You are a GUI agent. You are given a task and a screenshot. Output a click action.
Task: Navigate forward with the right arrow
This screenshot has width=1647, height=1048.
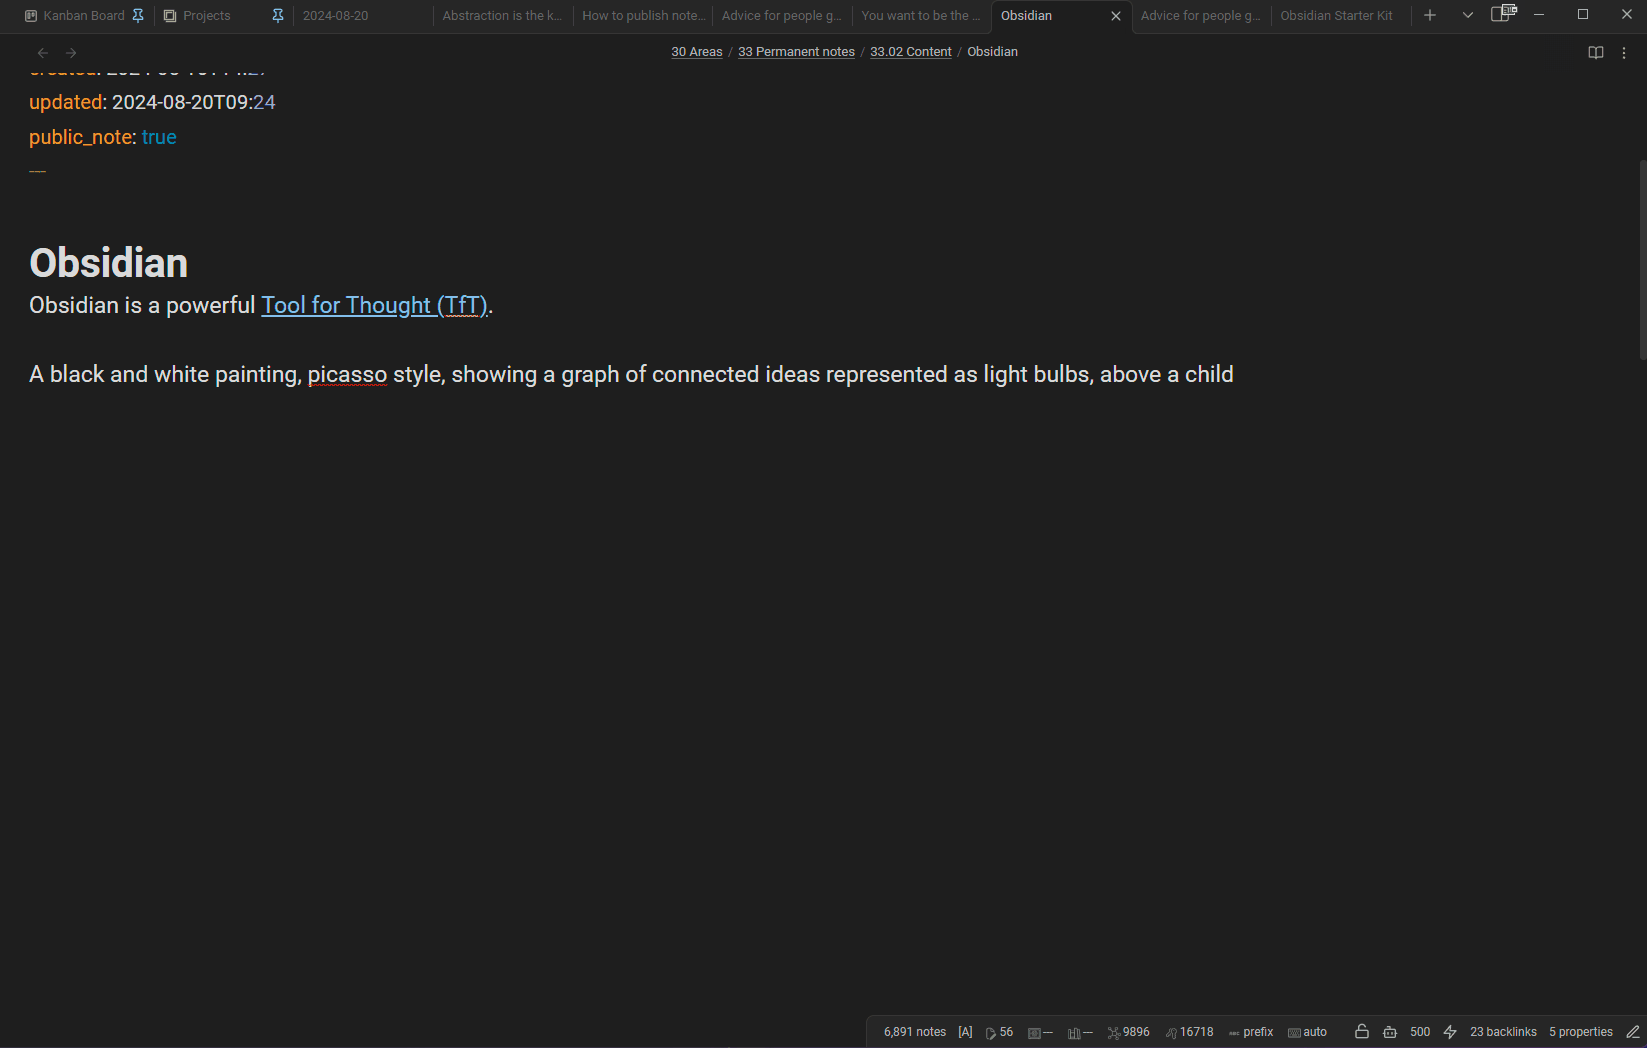pyautogui.click(x=71, y=53)
